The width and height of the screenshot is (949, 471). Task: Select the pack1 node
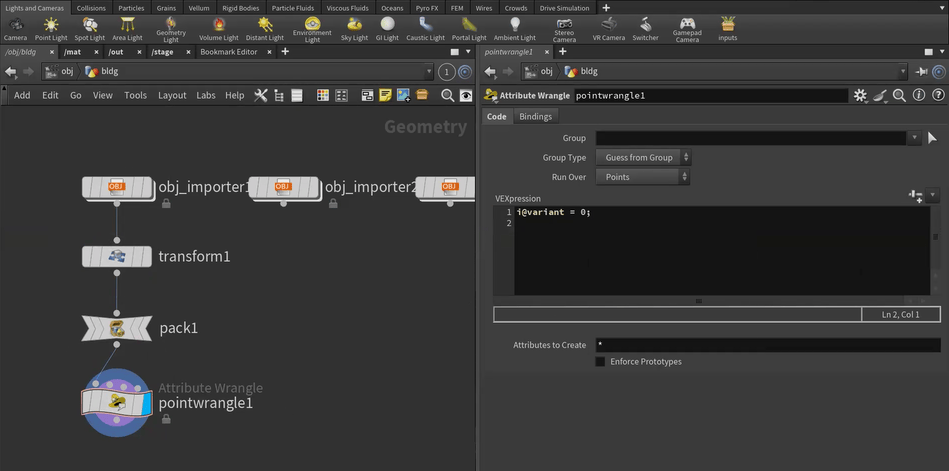pyautogui.click(x=117, y=328)
